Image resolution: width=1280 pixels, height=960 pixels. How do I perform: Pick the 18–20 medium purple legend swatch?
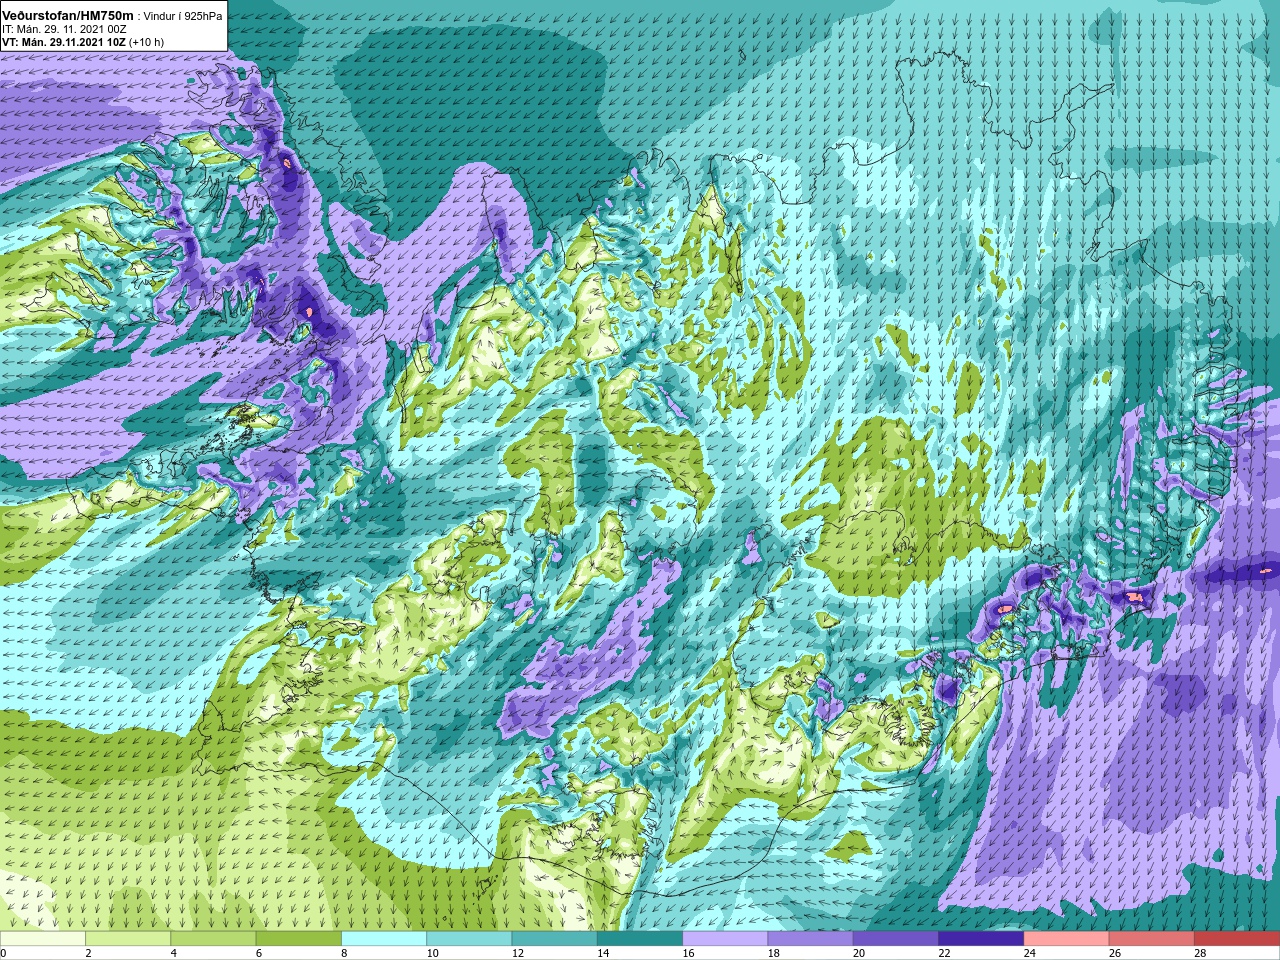[x=811, y=939]
